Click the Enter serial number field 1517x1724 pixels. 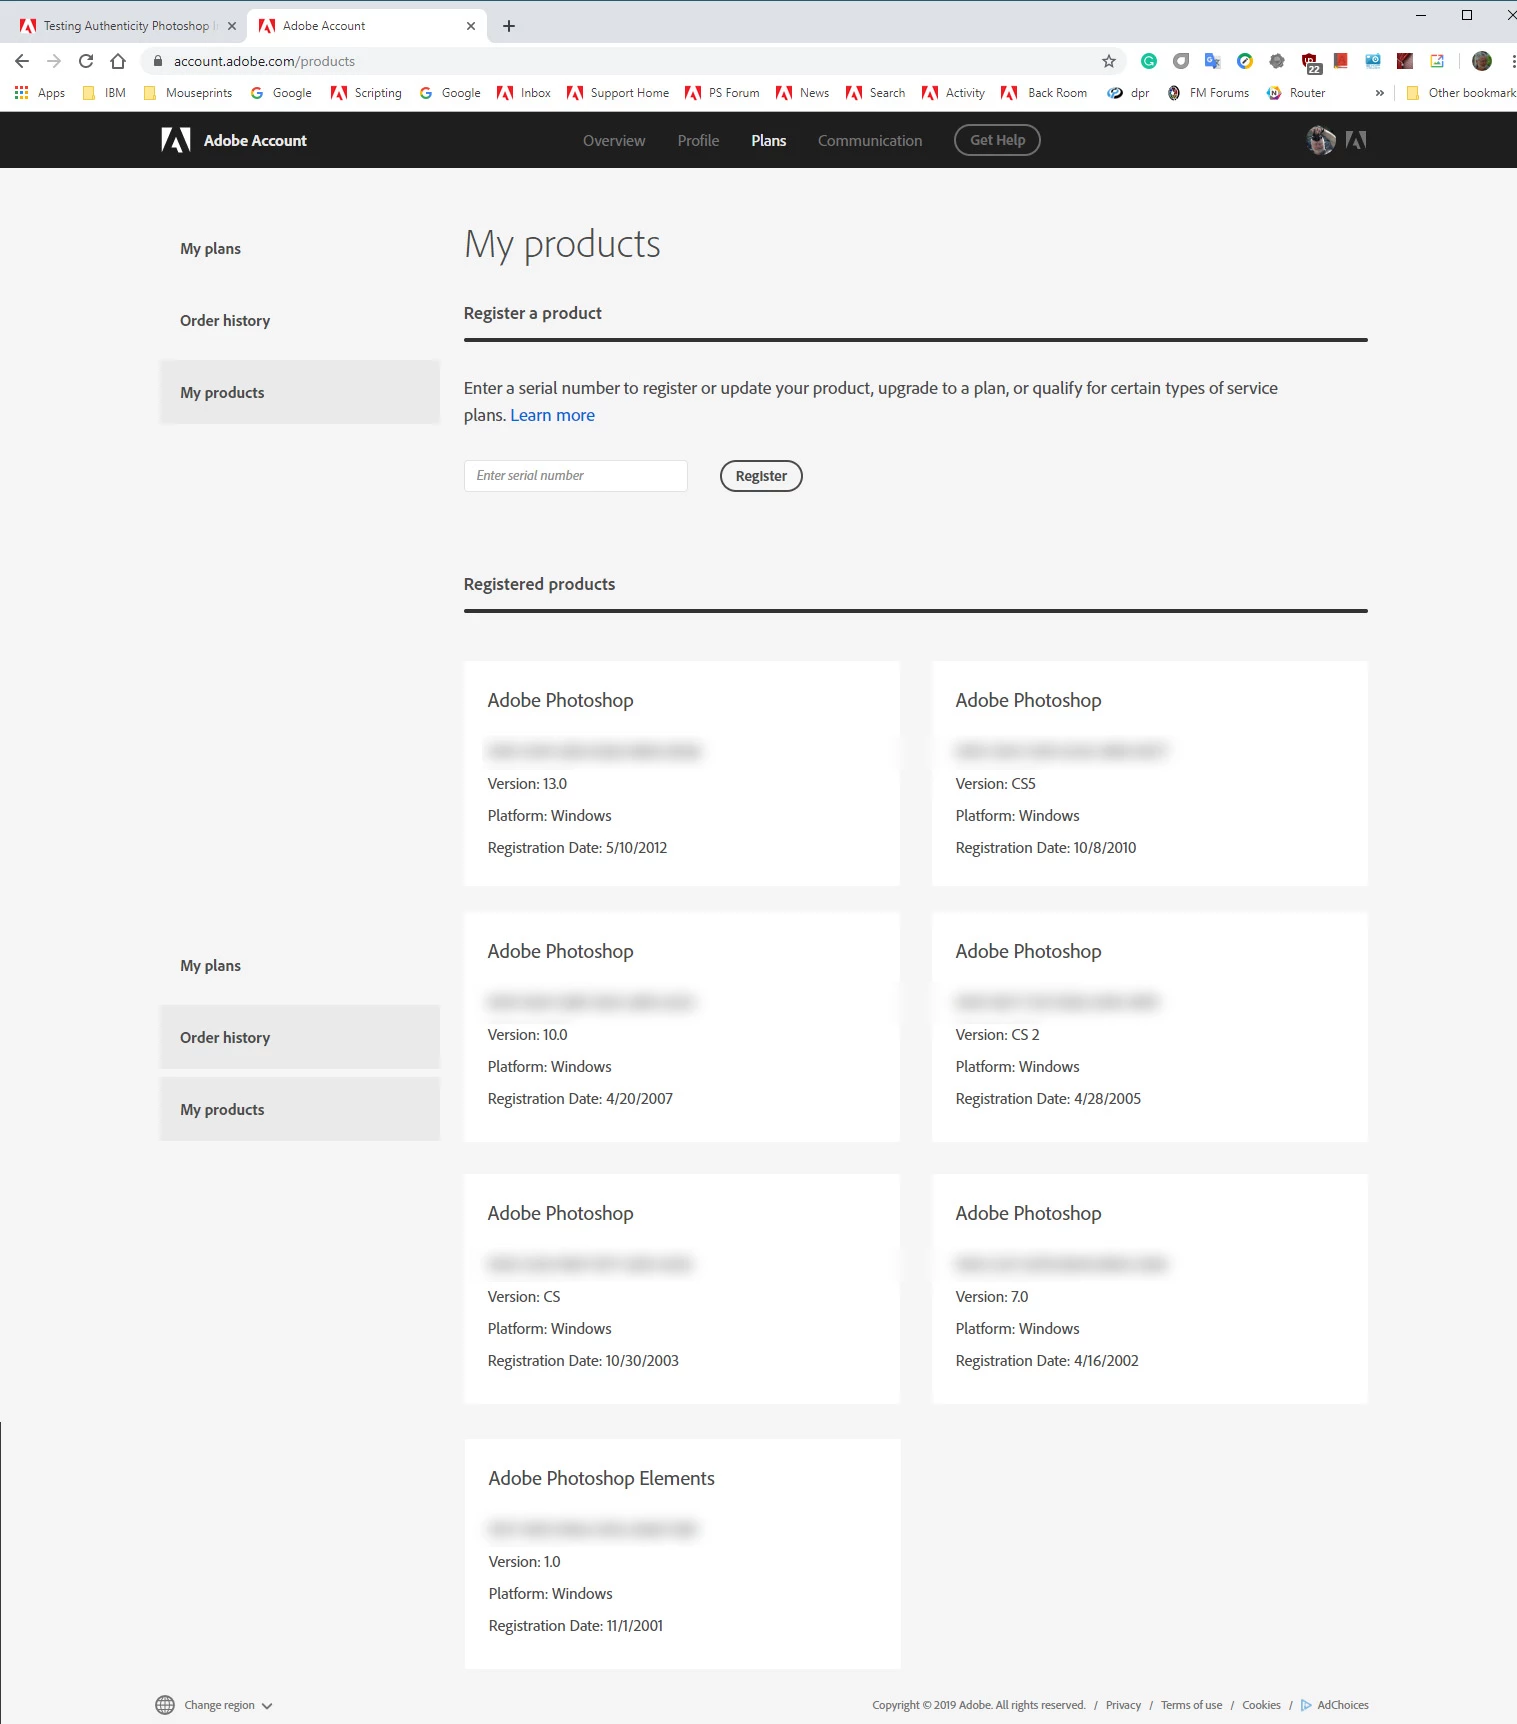[x=575, y=476]
